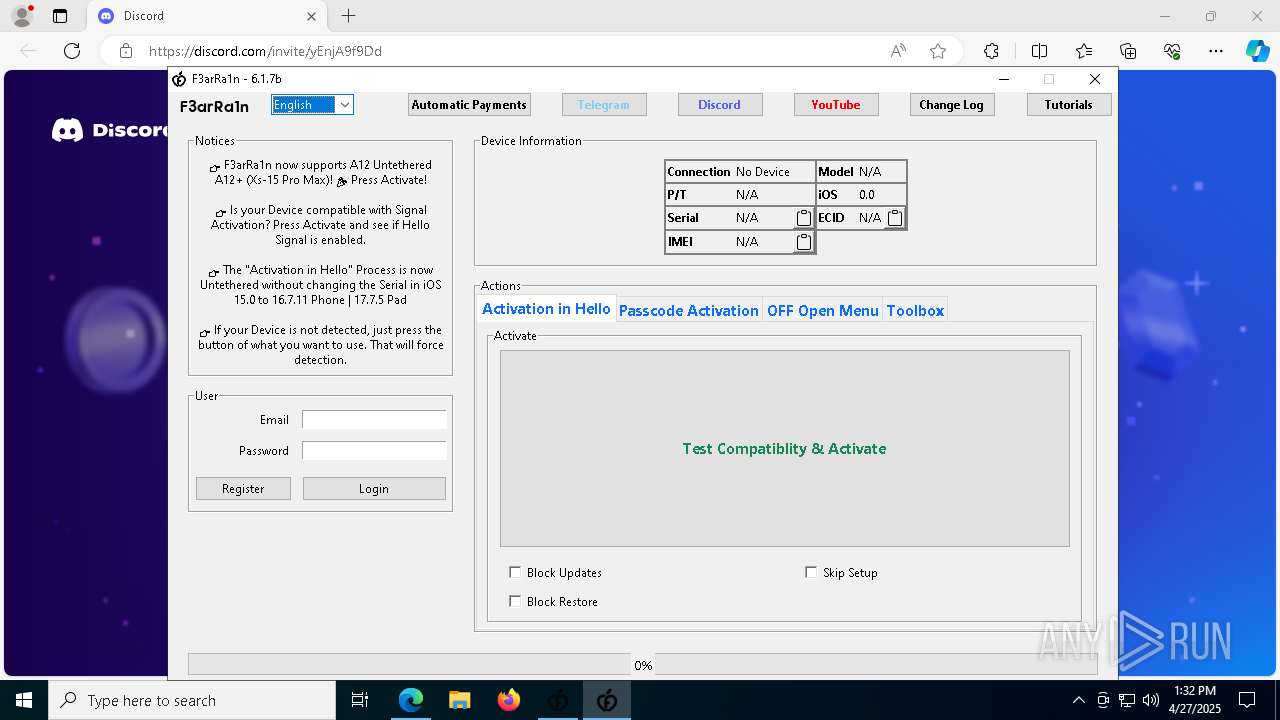Open Edge favorites list icon

tap(1084, 51)
